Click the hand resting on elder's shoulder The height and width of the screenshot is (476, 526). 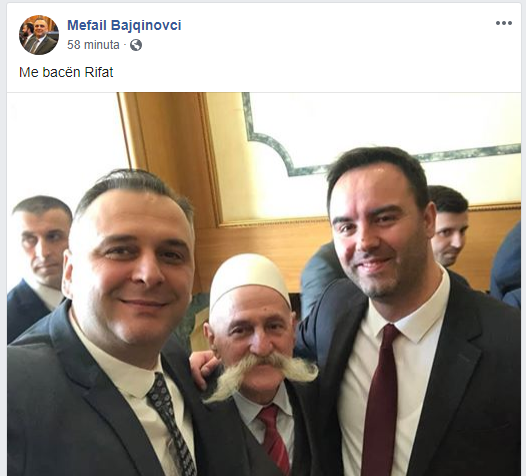coord(203,368)
